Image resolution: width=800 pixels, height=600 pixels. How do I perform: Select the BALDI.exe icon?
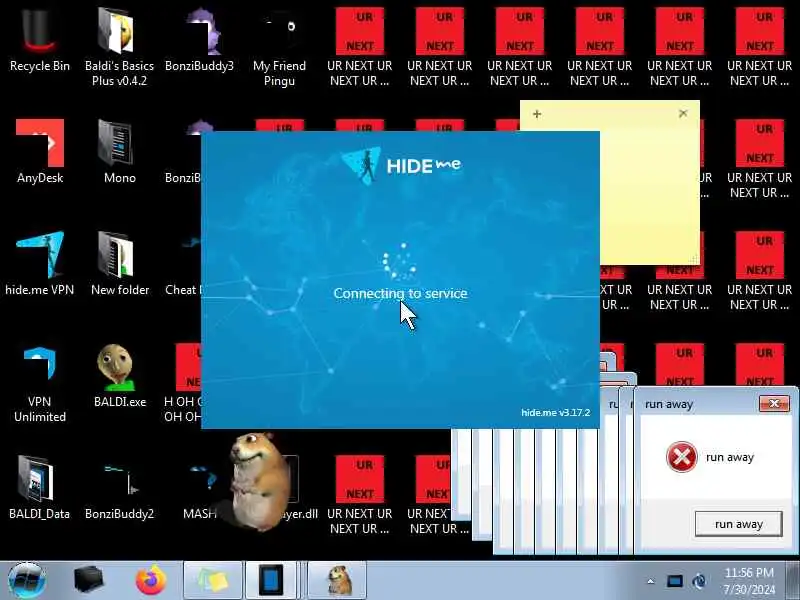[x=119, y=377]
